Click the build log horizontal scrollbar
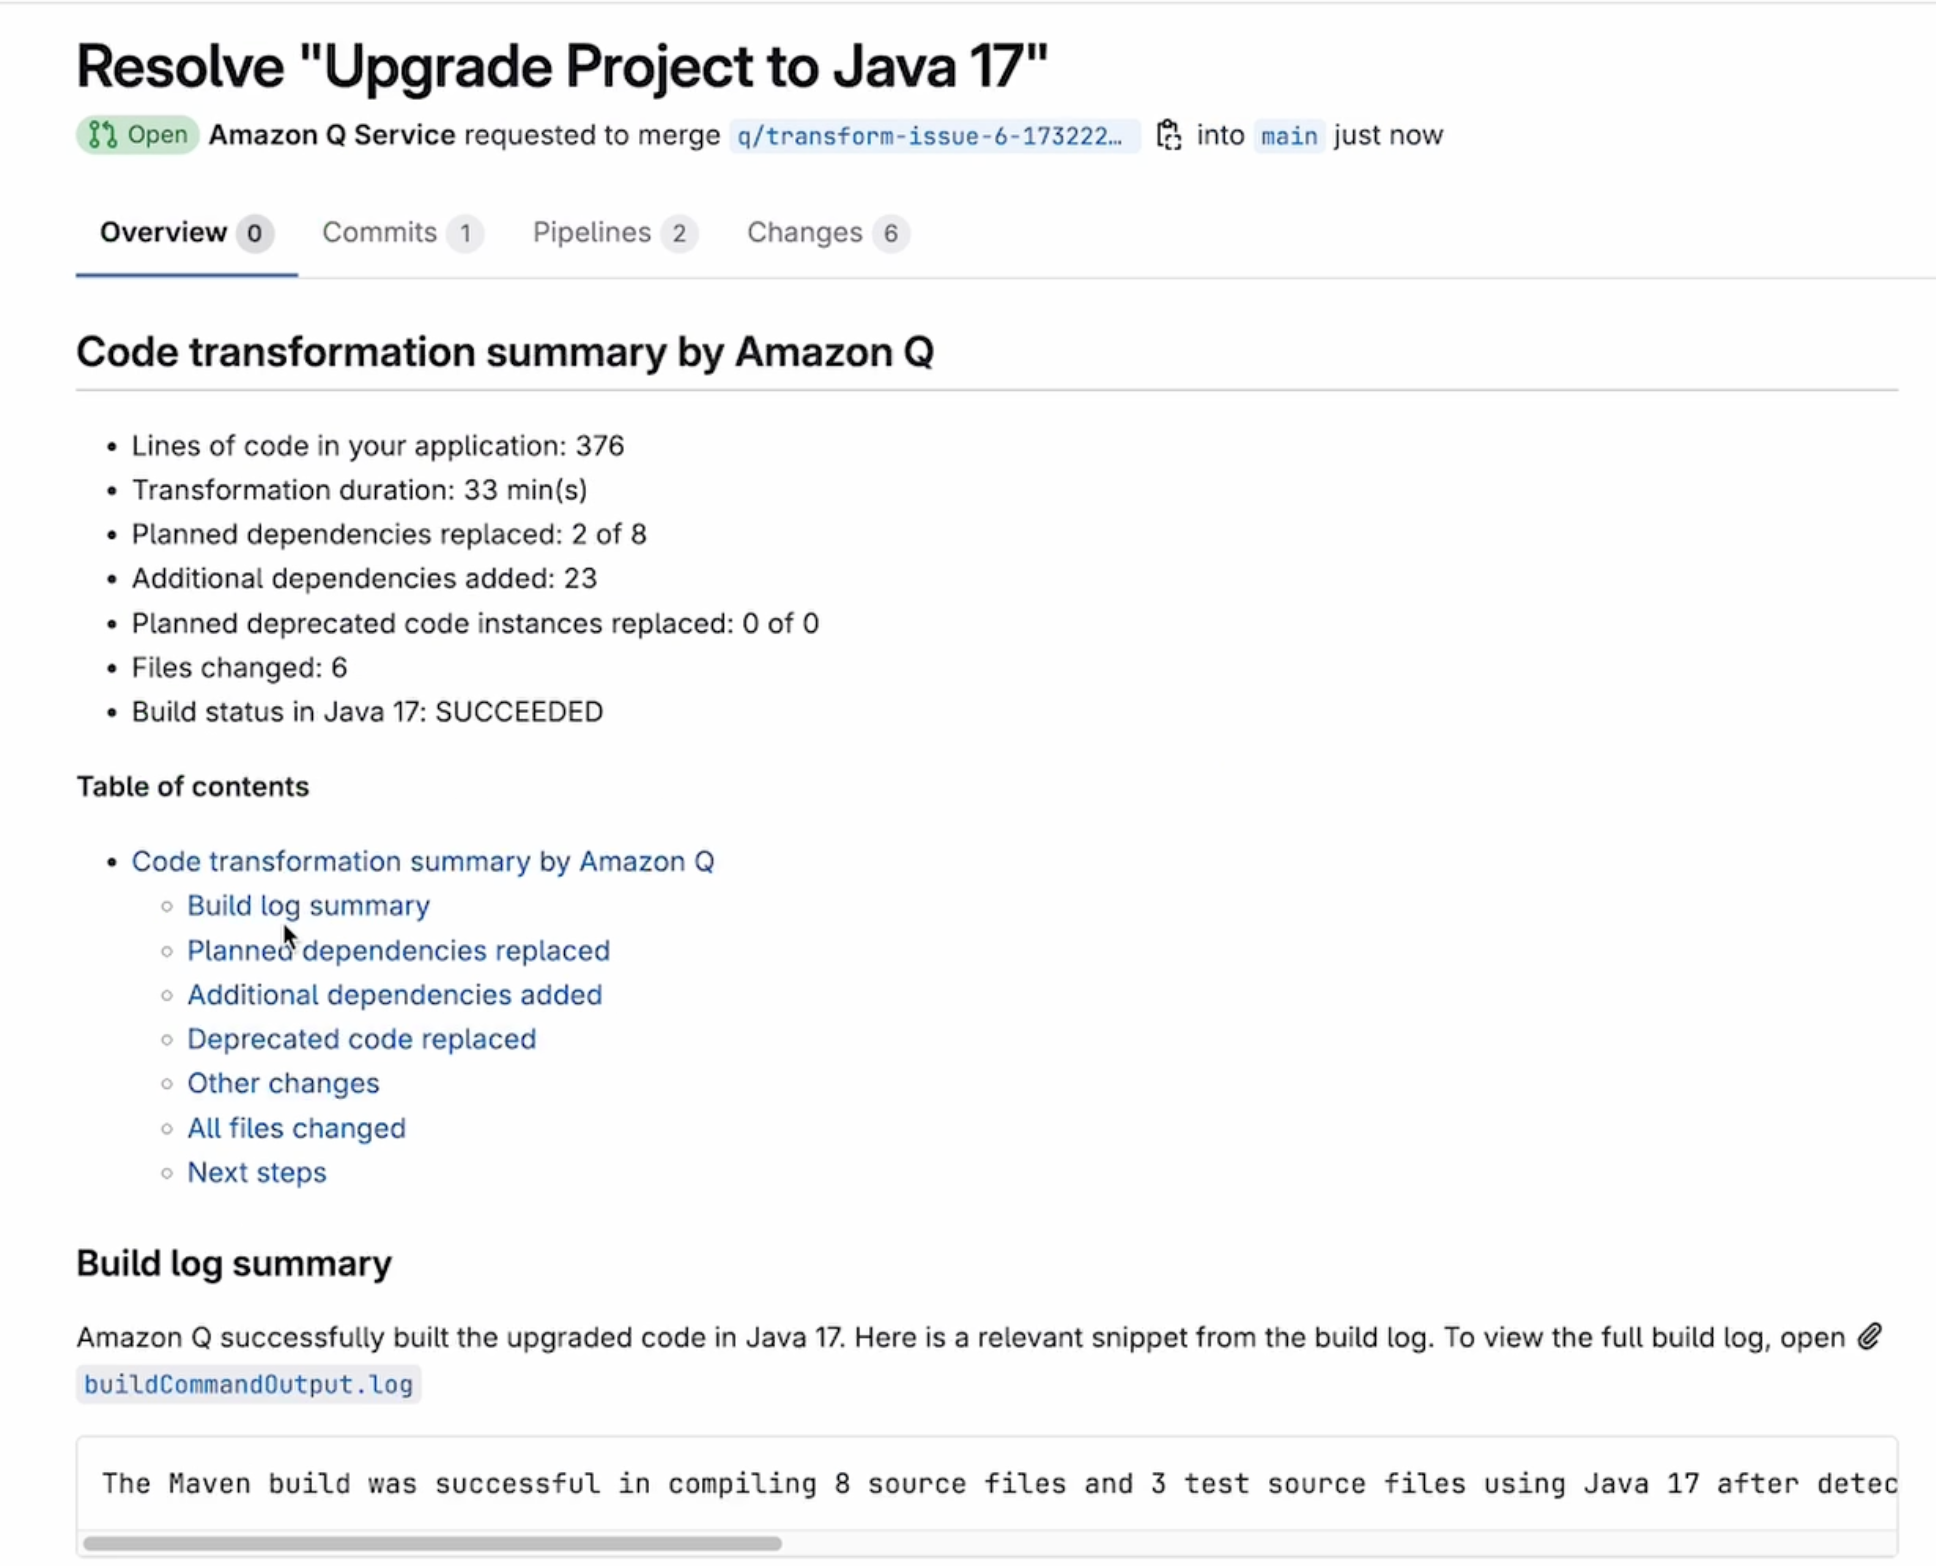This screenshot has width=1936, height=1566. pyautogui.click(x=433, y=1543)
